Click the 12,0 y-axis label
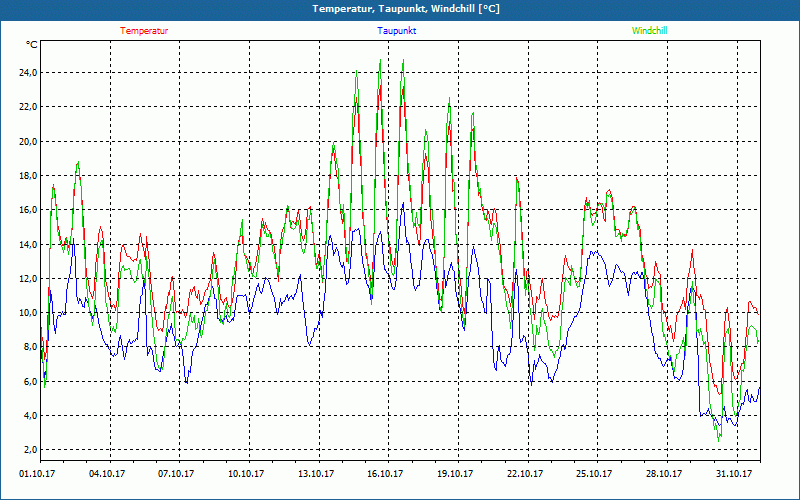 pyautogui.click(x=28, y=279)
